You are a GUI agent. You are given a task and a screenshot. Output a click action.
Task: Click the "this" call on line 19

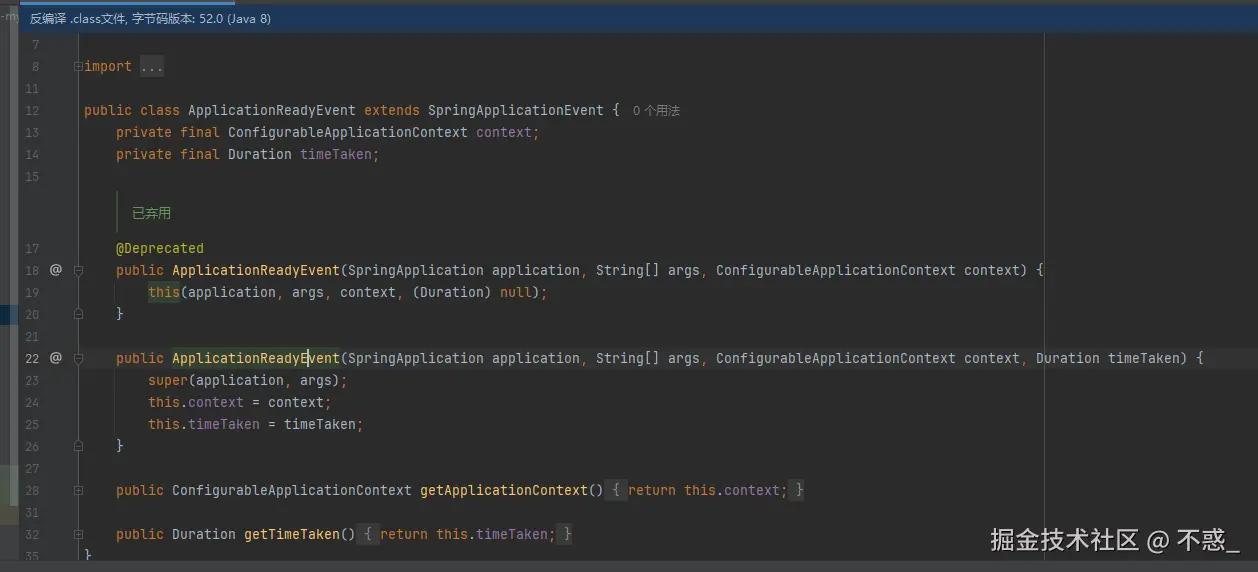164,292
